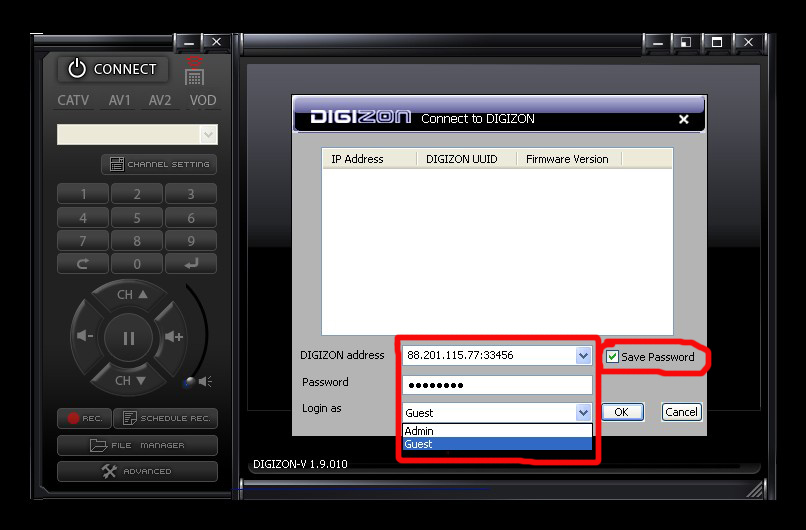The height and width of the screenshot is (530, 806).
Task: Tap keypad digit 8
Action: pos(137,241)
